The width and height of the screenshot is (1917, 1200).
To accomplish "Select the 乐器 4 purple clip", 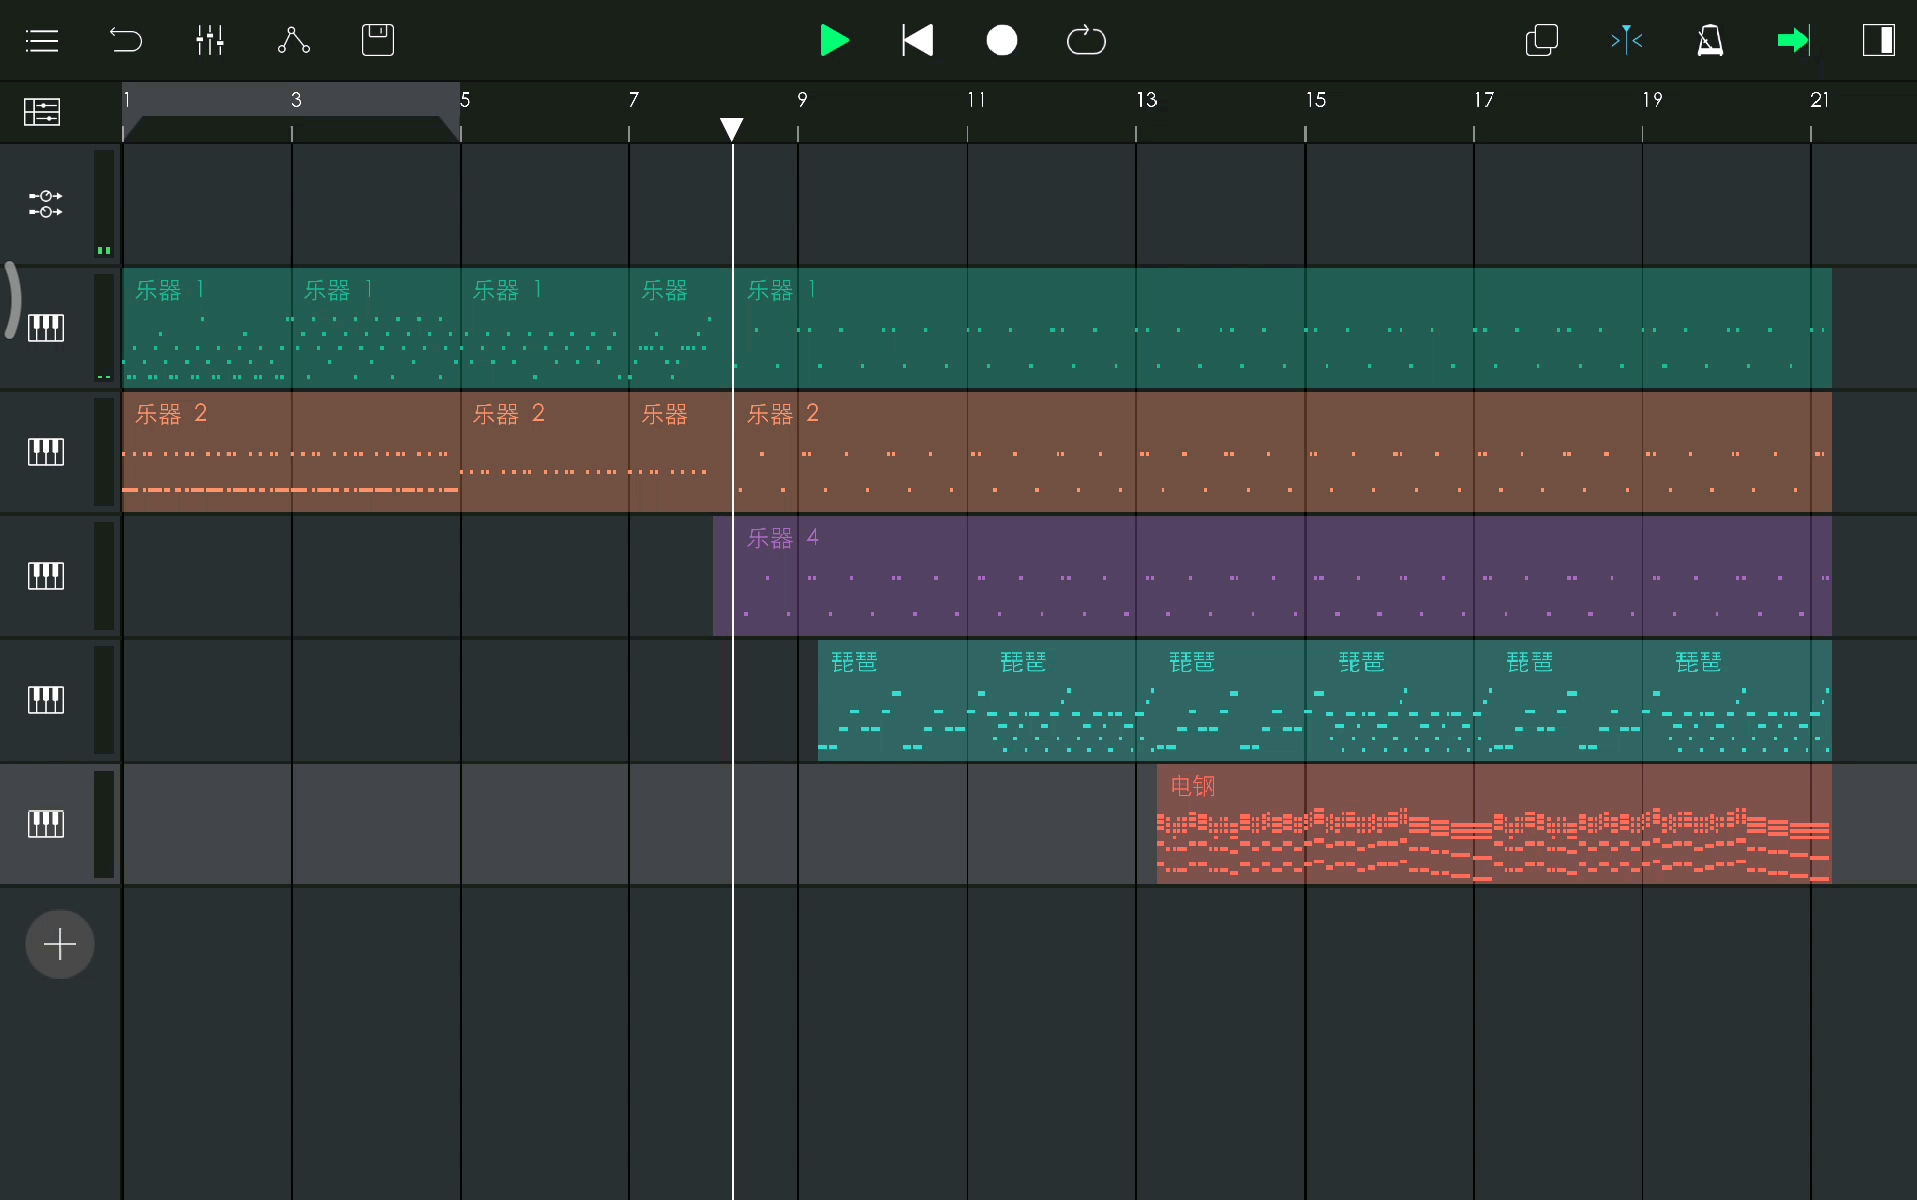I will (1272, 576).
